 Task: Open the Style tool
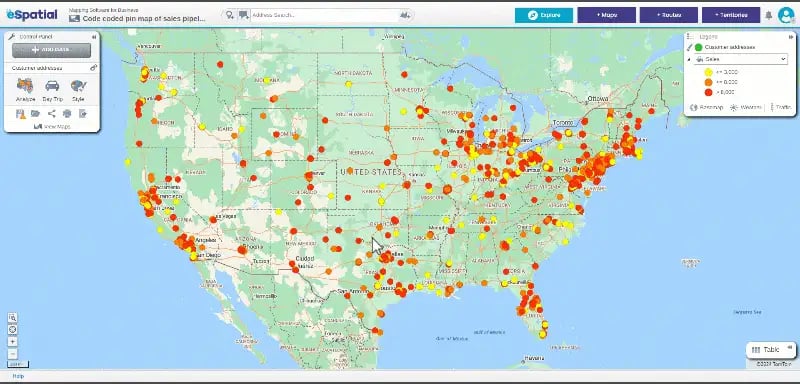coord(78,89)
